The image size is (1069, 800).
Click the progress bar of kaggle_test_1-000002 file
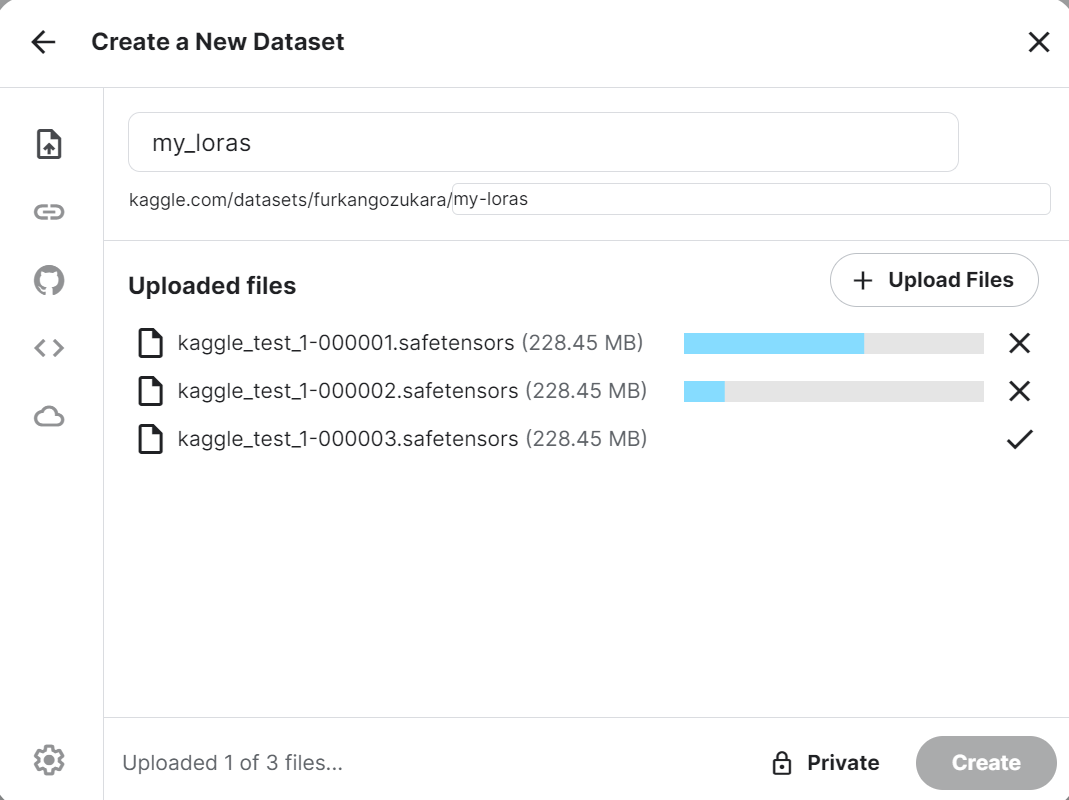(833, 391)
